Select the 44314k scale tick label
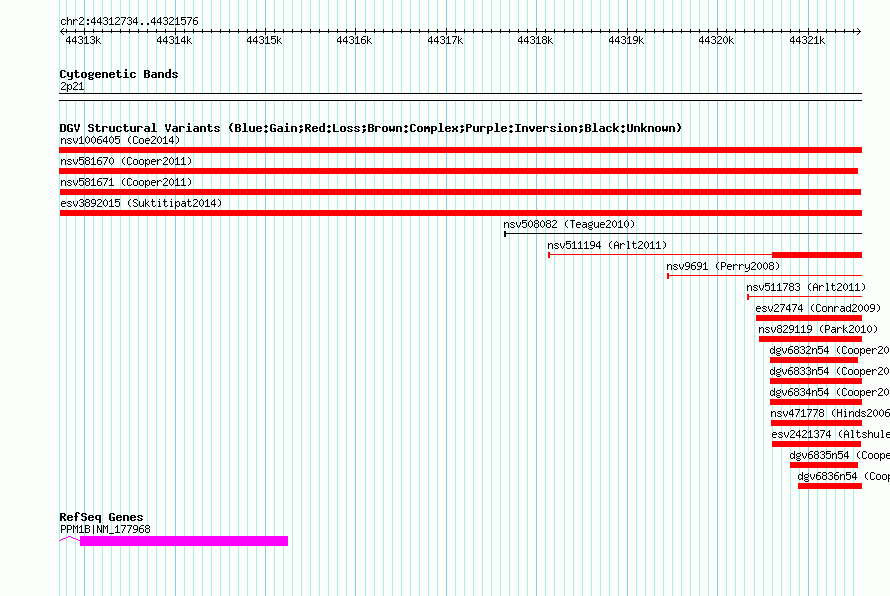This screenshot has width=890, height=596. [174, 40]
